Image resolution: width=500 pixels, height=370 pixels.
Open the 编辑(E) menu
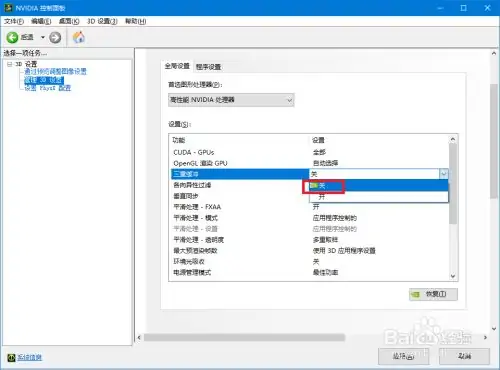[x=41, y=21]
